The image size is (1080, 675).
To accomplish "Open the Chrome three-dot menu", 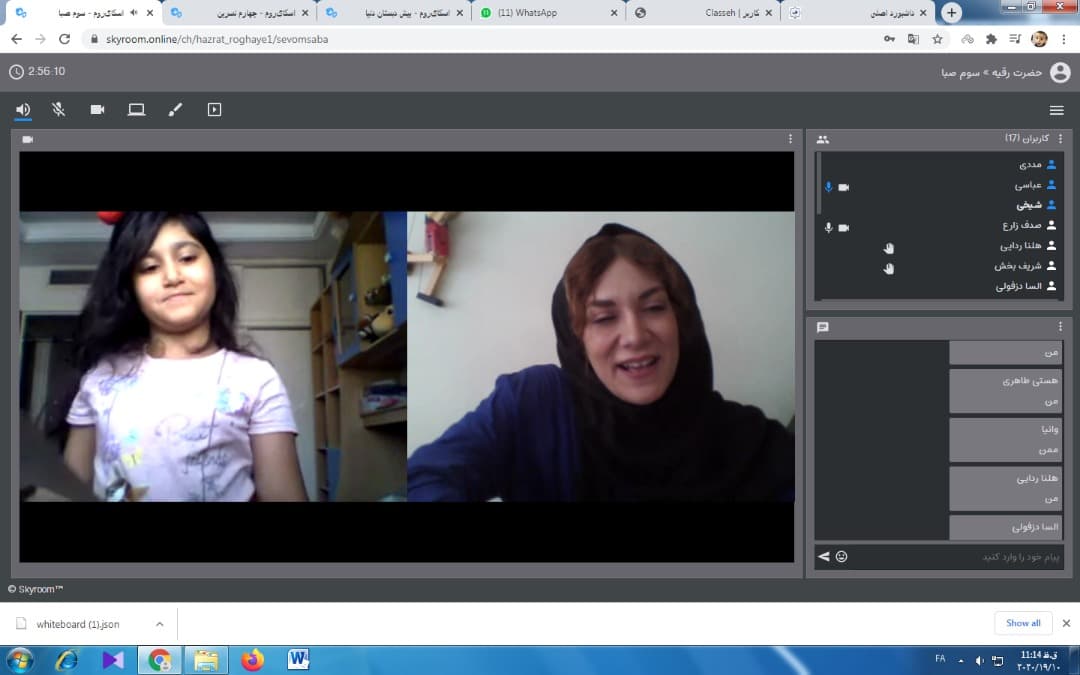I will [x=1064, y=39].
